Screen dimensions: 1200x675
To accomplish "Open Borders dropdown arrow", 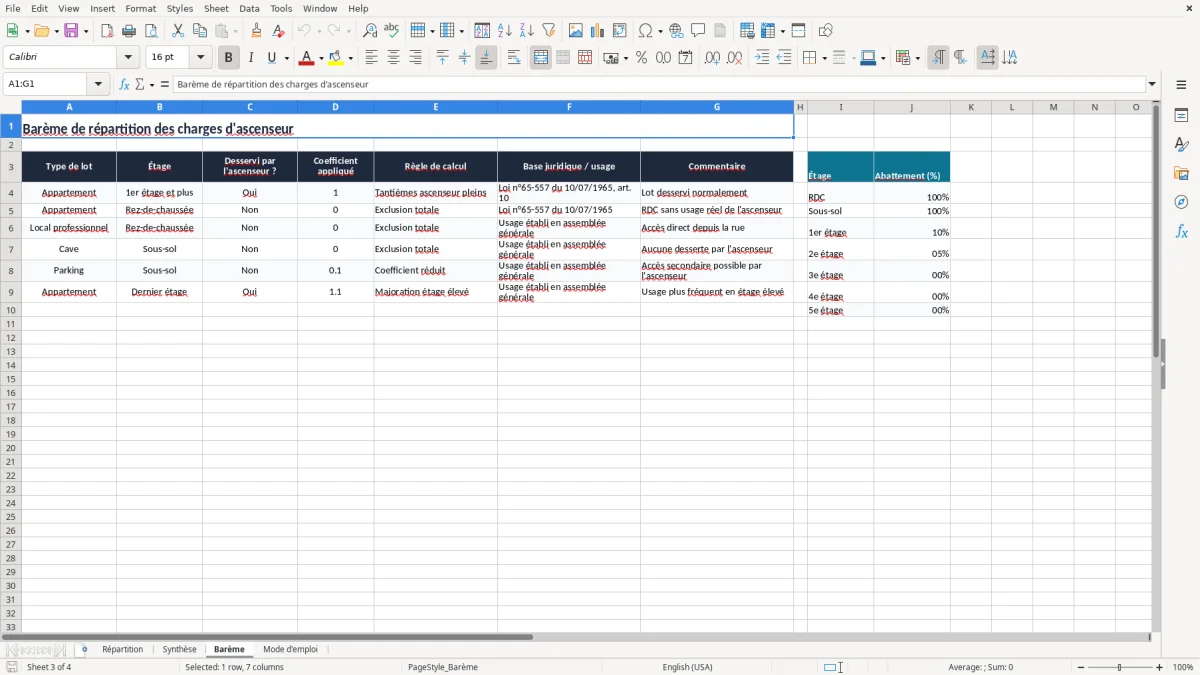I will 824,59.
